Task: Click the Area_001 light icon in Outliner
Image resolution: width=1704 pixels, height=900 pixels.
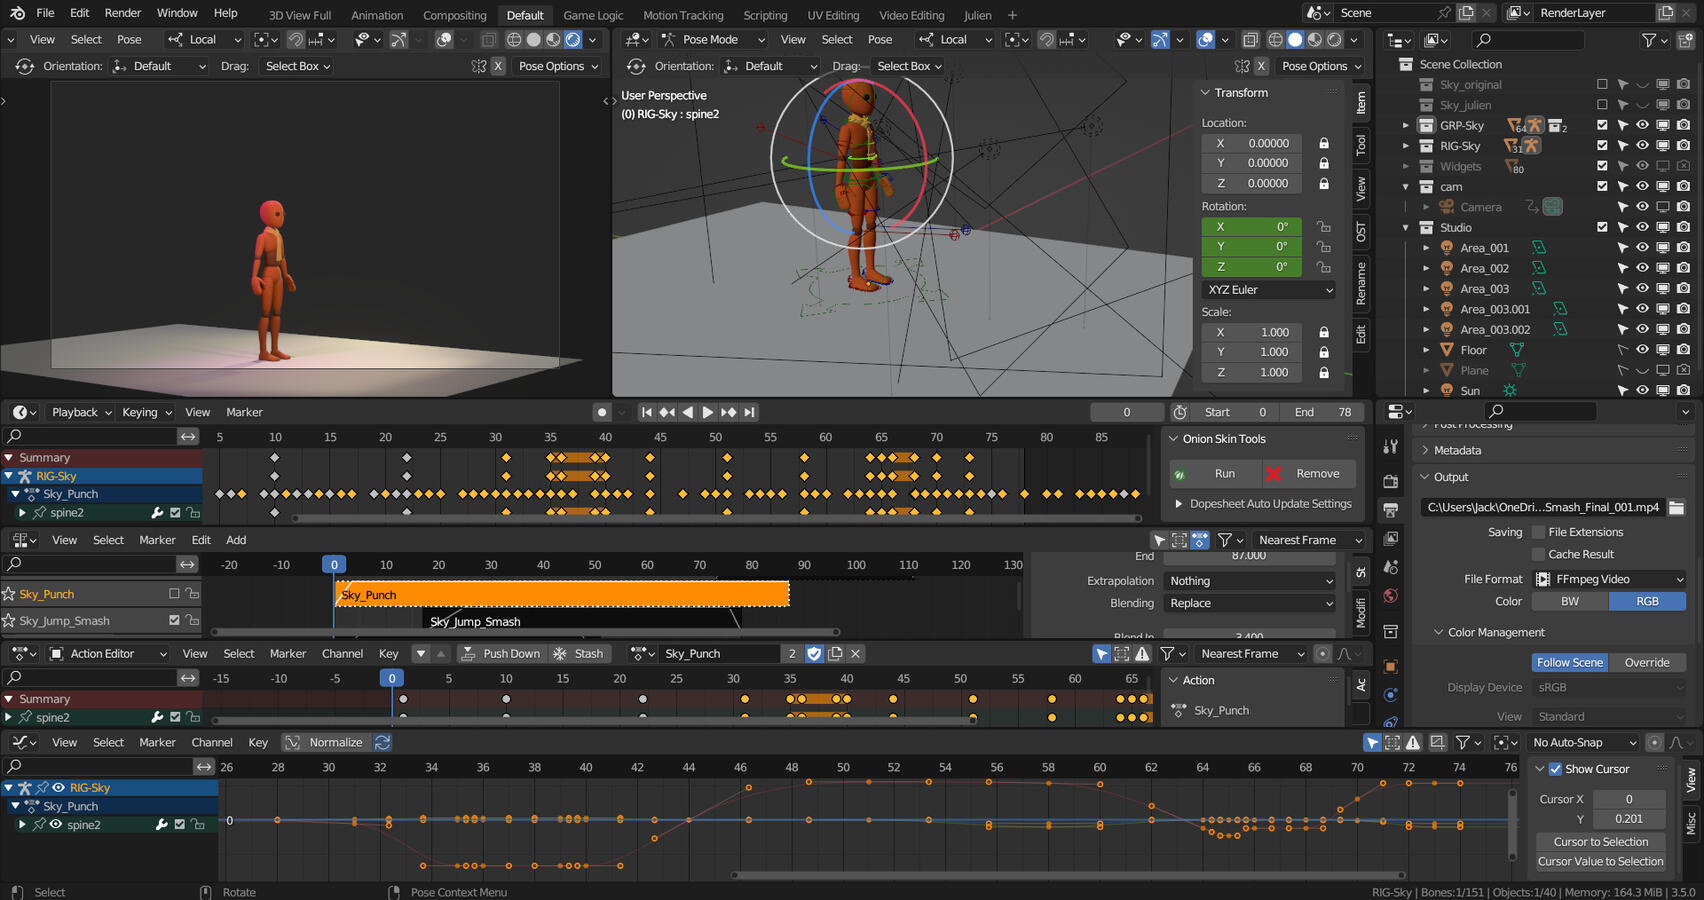Action: [1447, 247]
